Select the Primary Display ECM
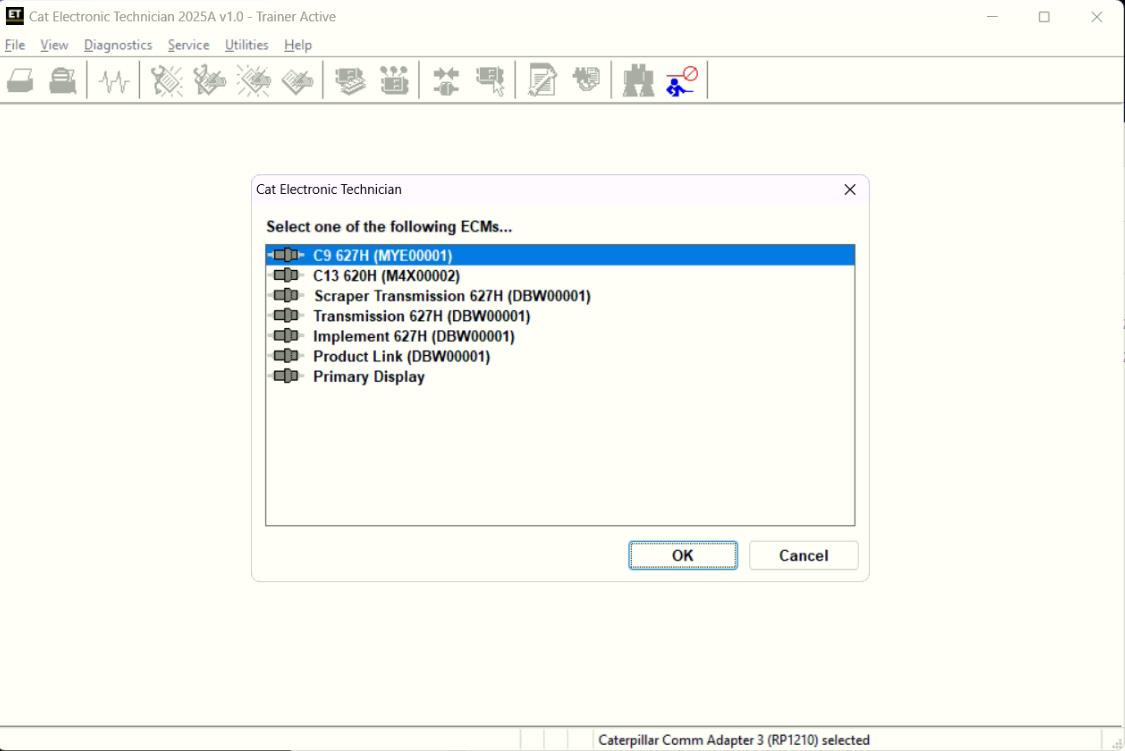This screenshot has width=1125, height=751. pyautogui.click(x=560, y=377)
